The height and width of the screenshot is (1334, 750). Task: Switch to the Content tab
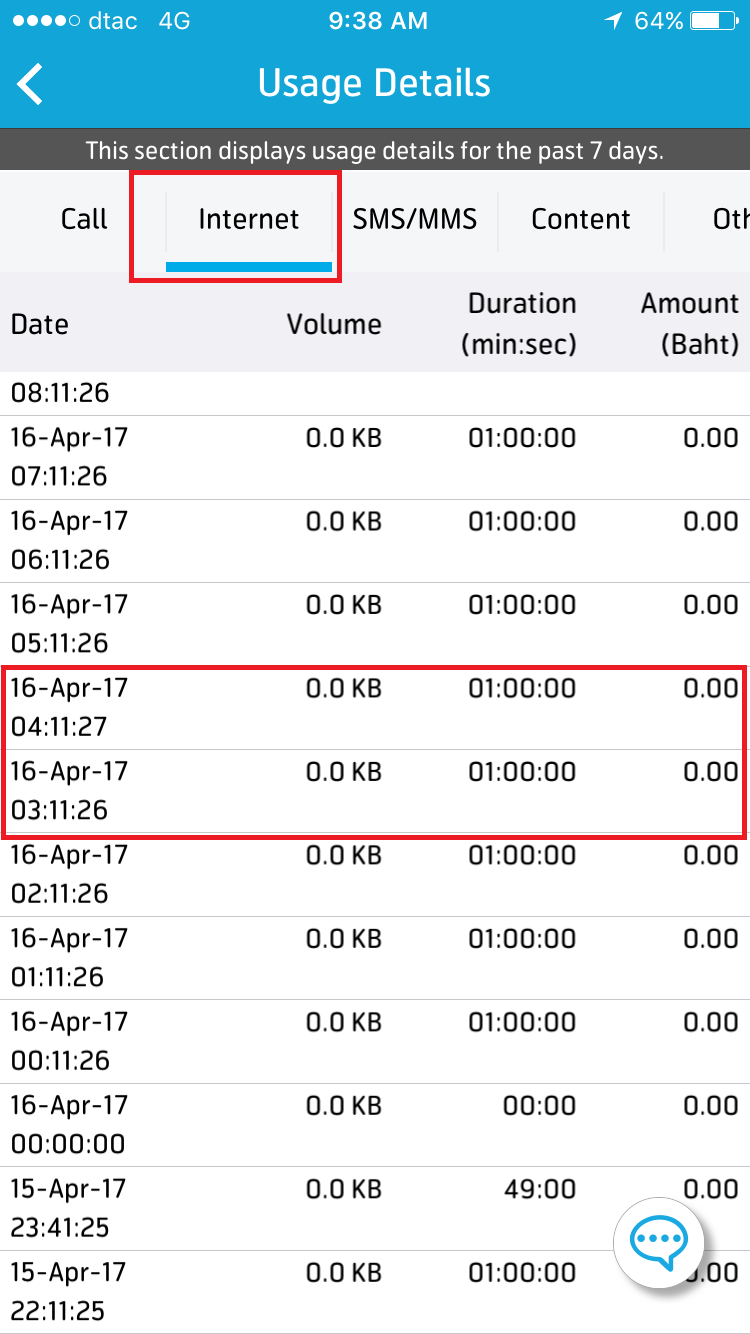pos(581,220)
